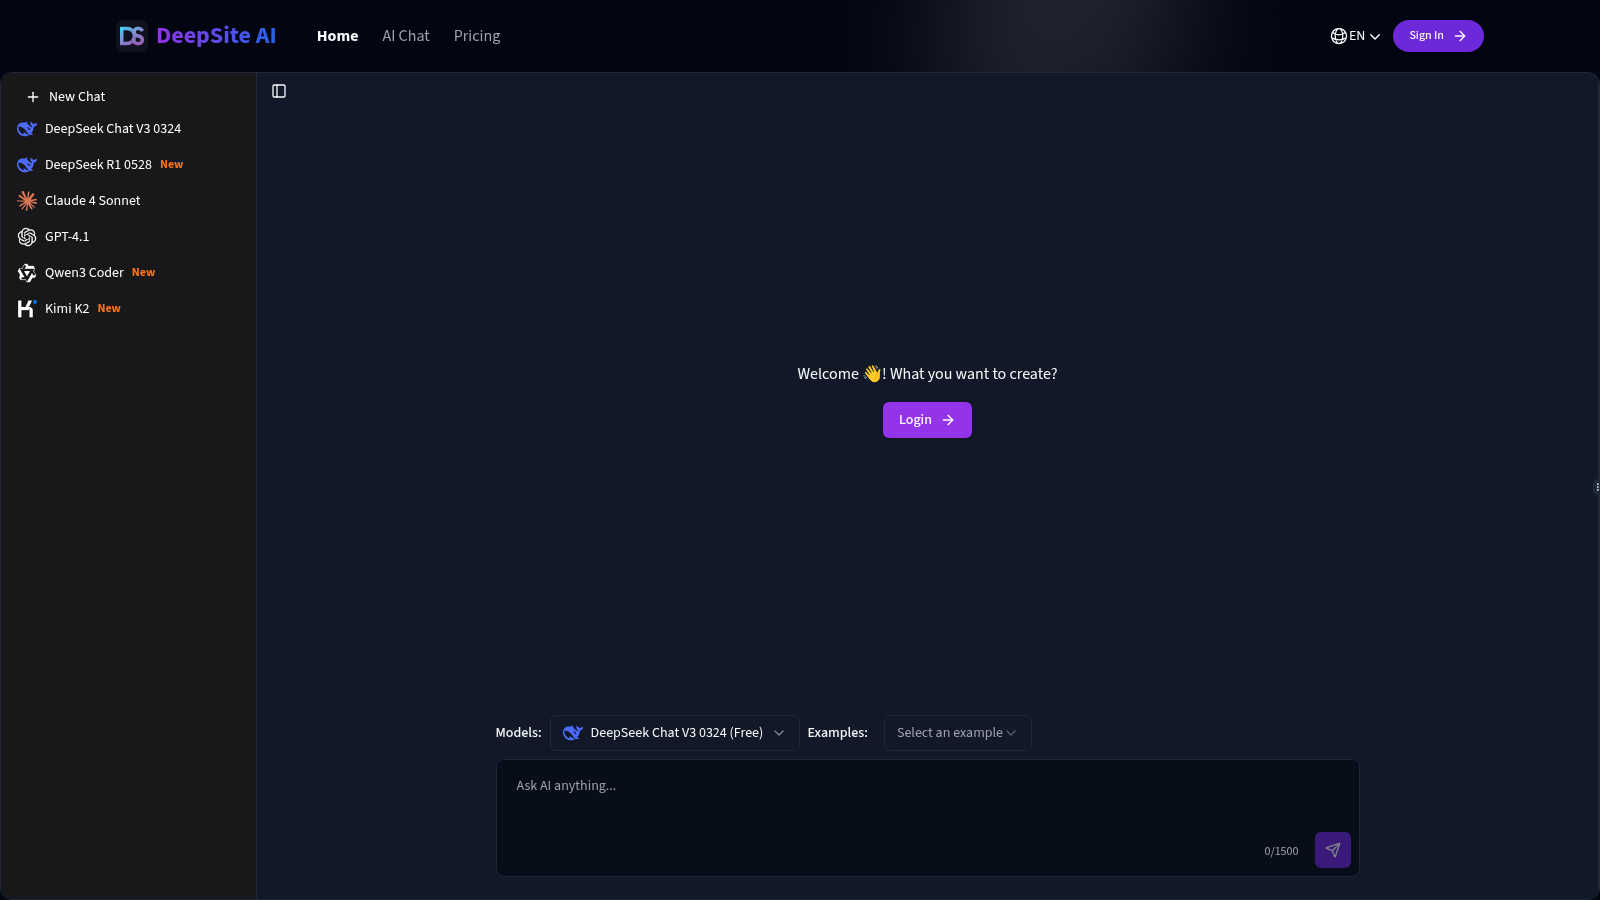
Task: Click the 0/1500 character counter
Action: tap(1281, 852)
